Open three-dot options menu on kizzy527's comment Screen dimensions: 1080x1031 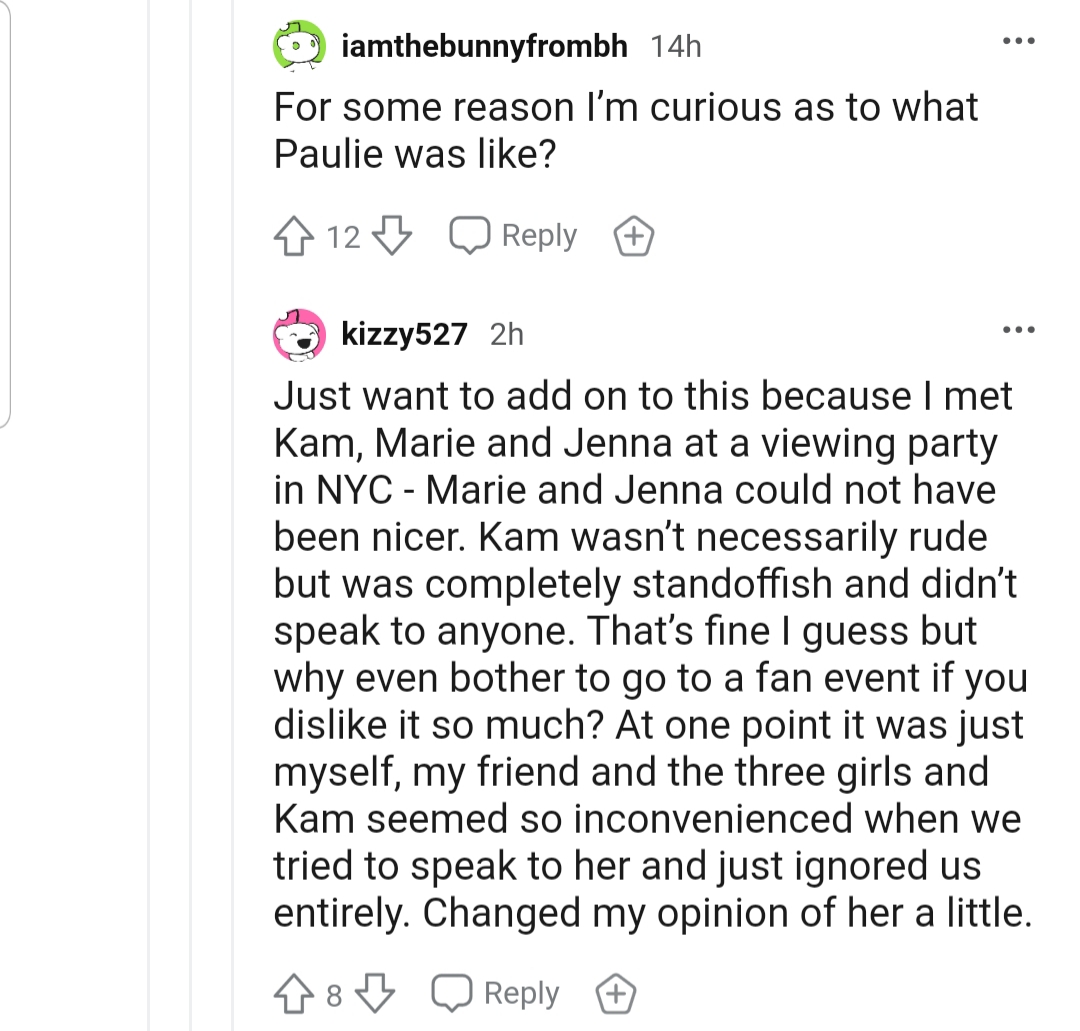[x=1019, y=330]
